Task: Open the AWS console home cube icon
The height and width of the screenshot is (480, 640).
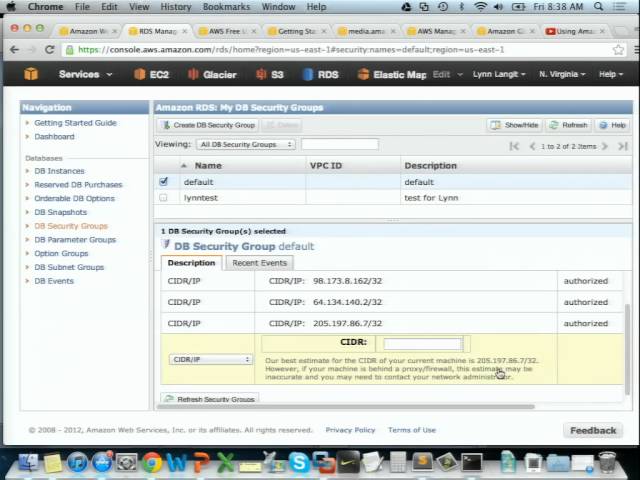Action: (x=31, y=74)
